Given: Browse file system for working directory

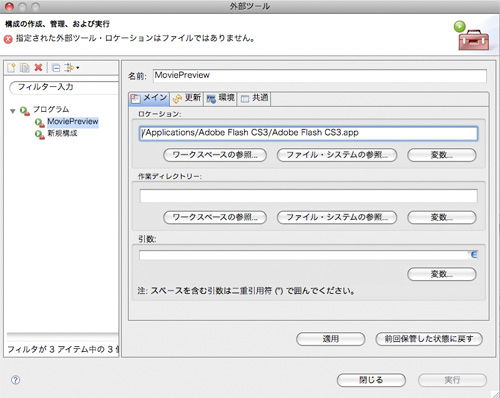Looking at the screenshot, I should (337, 217).
